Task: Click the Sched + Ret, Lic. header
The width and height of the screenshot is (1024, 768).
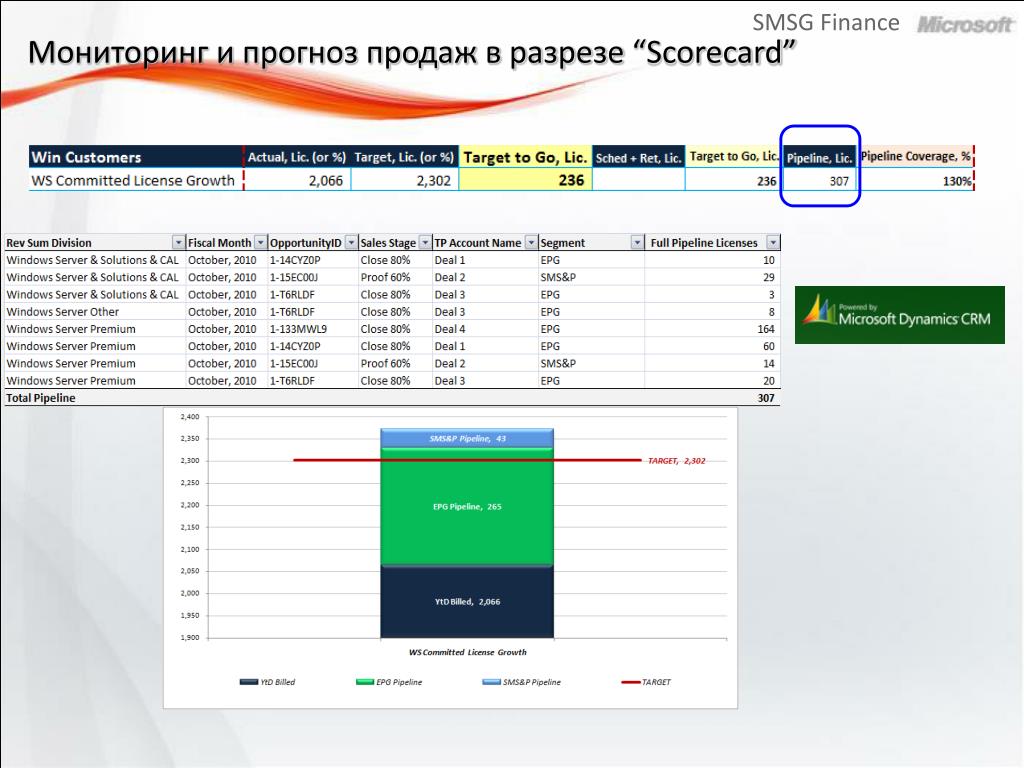Action: pos(638,157)
